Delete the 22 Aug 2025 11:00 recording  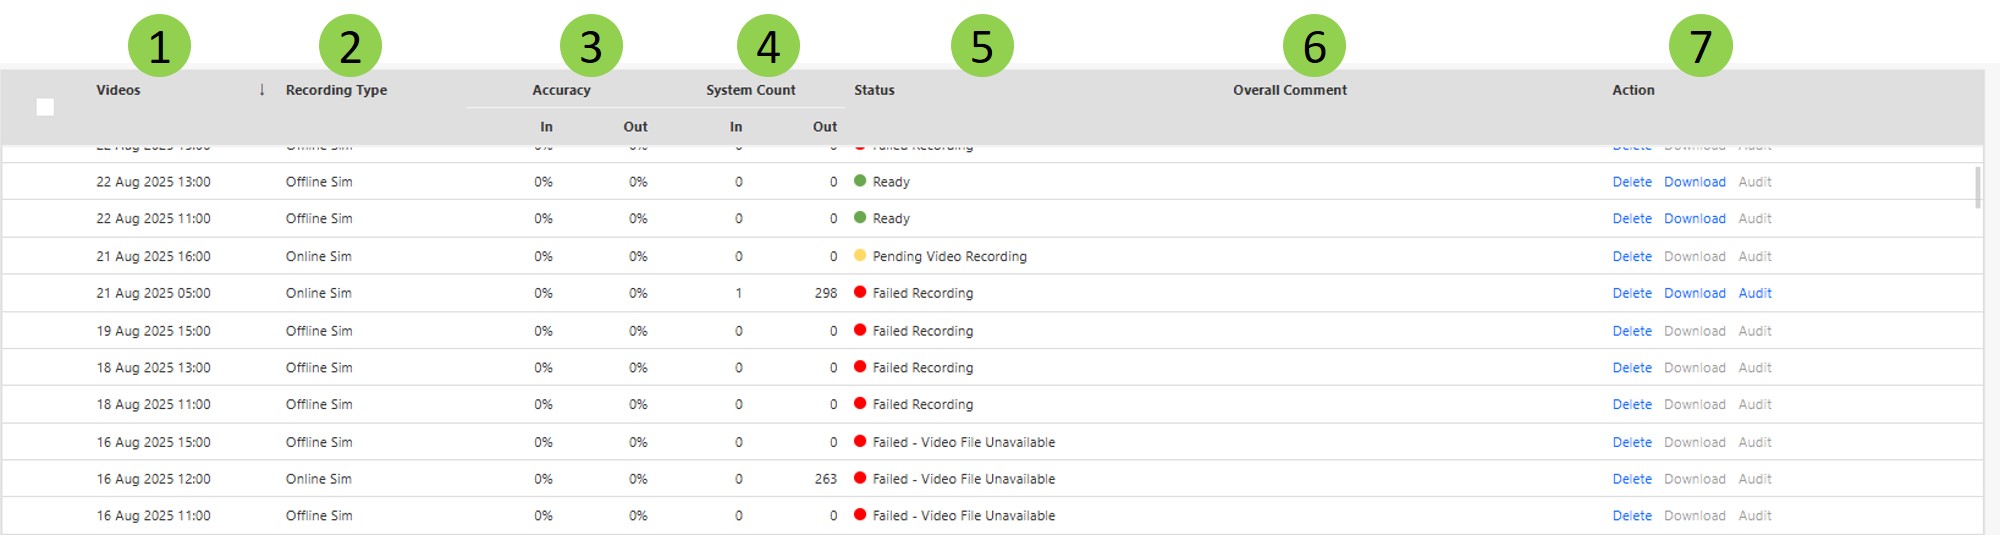click(x=1632, y=219)
